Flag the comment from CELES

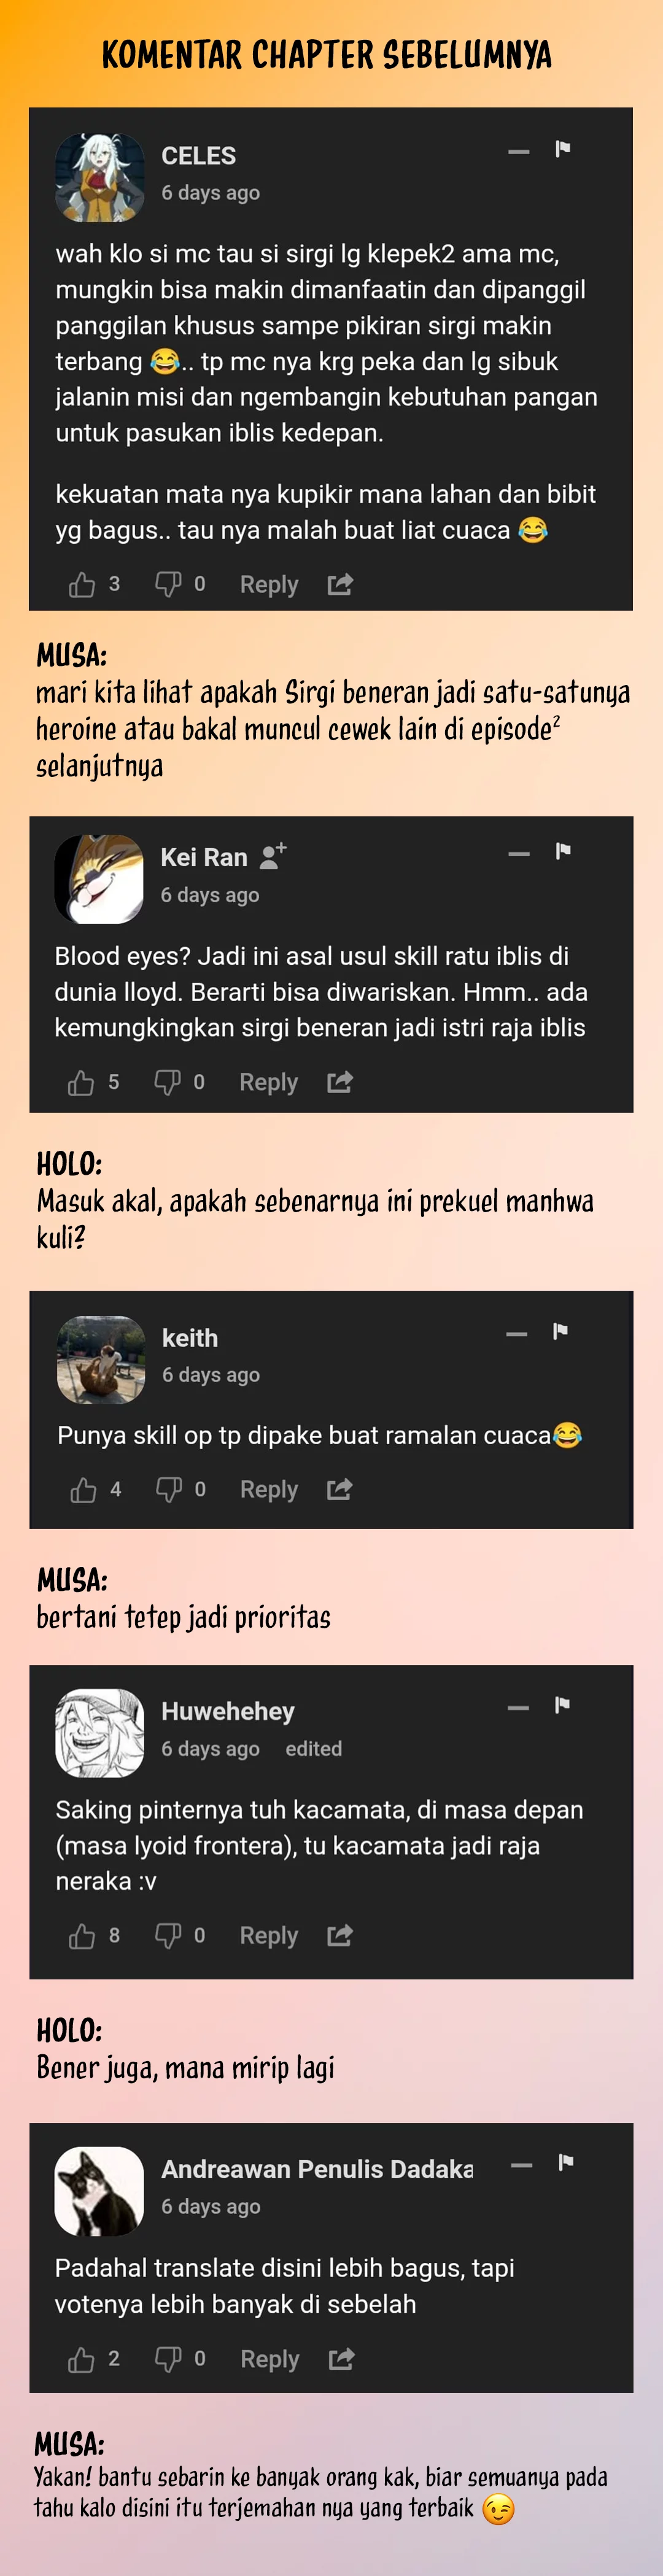click(x=563, y=149)
